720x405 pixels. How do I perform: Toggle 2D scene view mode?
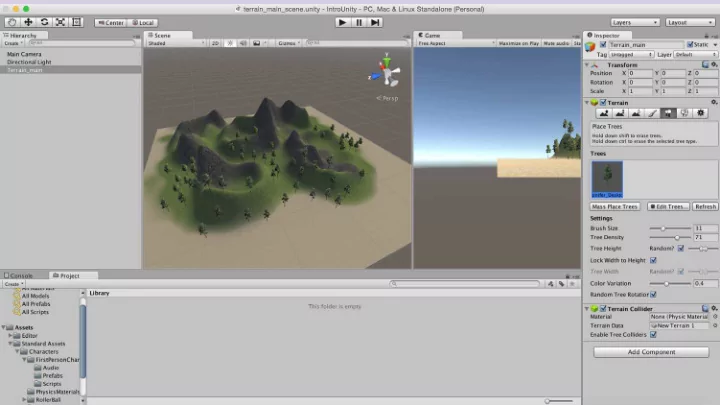tap(215, 43)
